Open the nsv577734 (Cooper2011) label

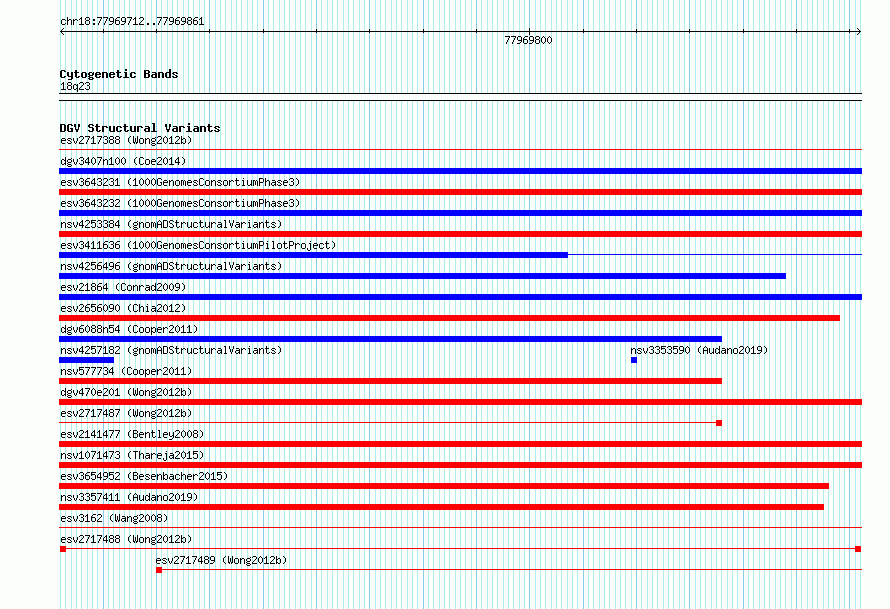[x=126, y=371]
